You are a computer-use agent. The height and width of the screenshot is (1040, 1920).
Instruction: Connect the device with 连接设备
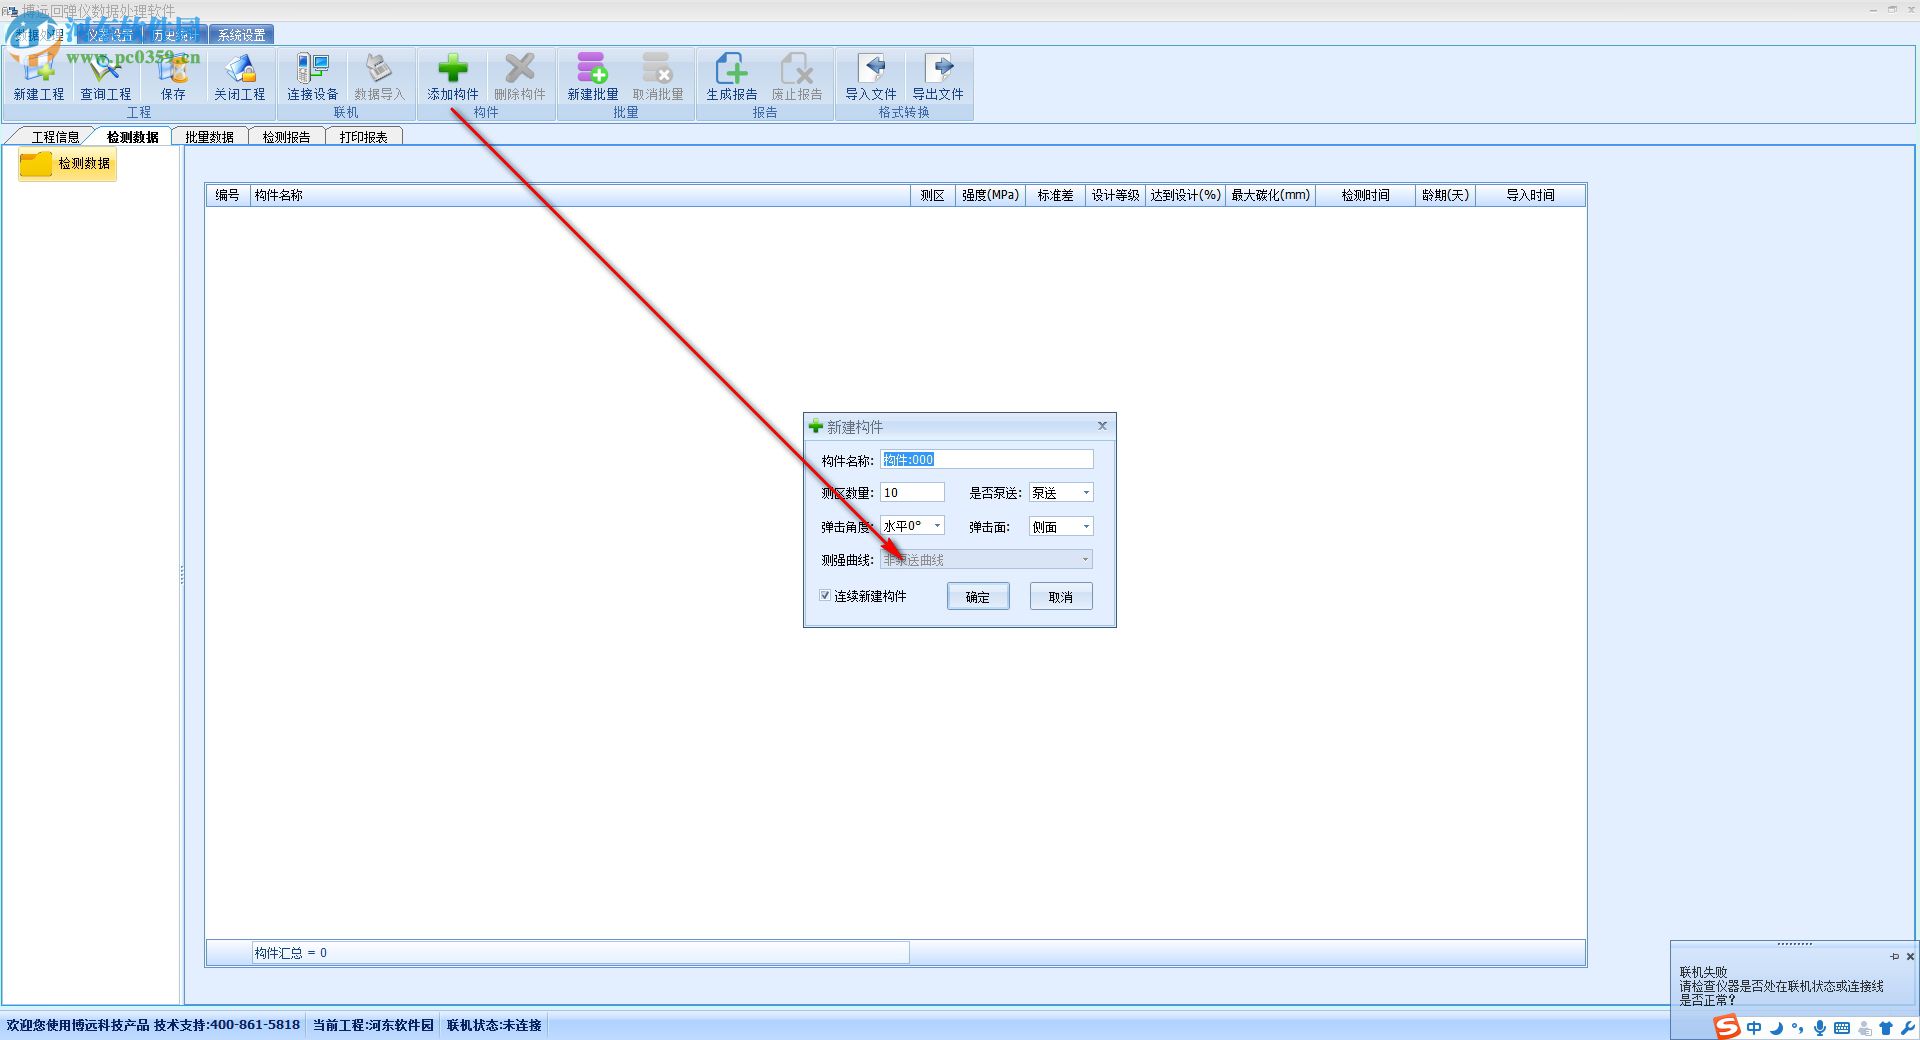point(313,77)
